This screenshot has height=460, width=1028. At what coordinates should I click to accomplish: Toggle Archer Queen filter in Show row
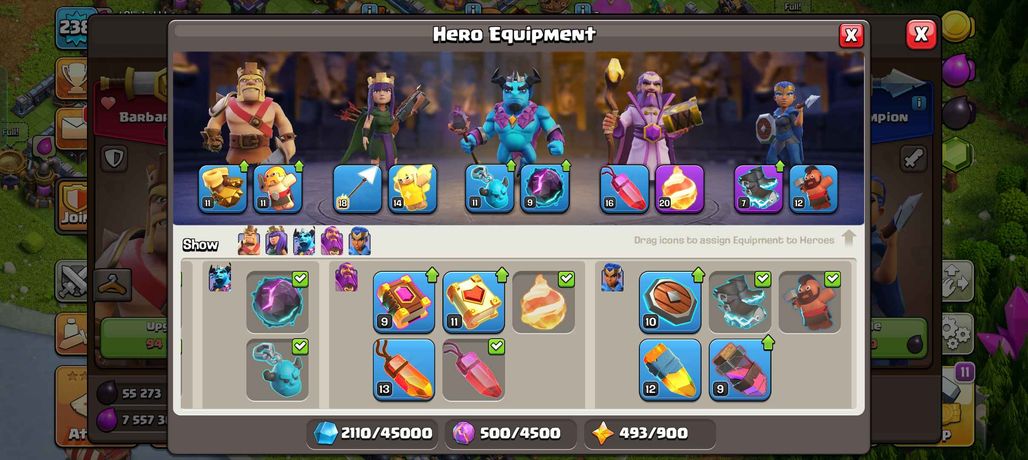coord(276,241)
